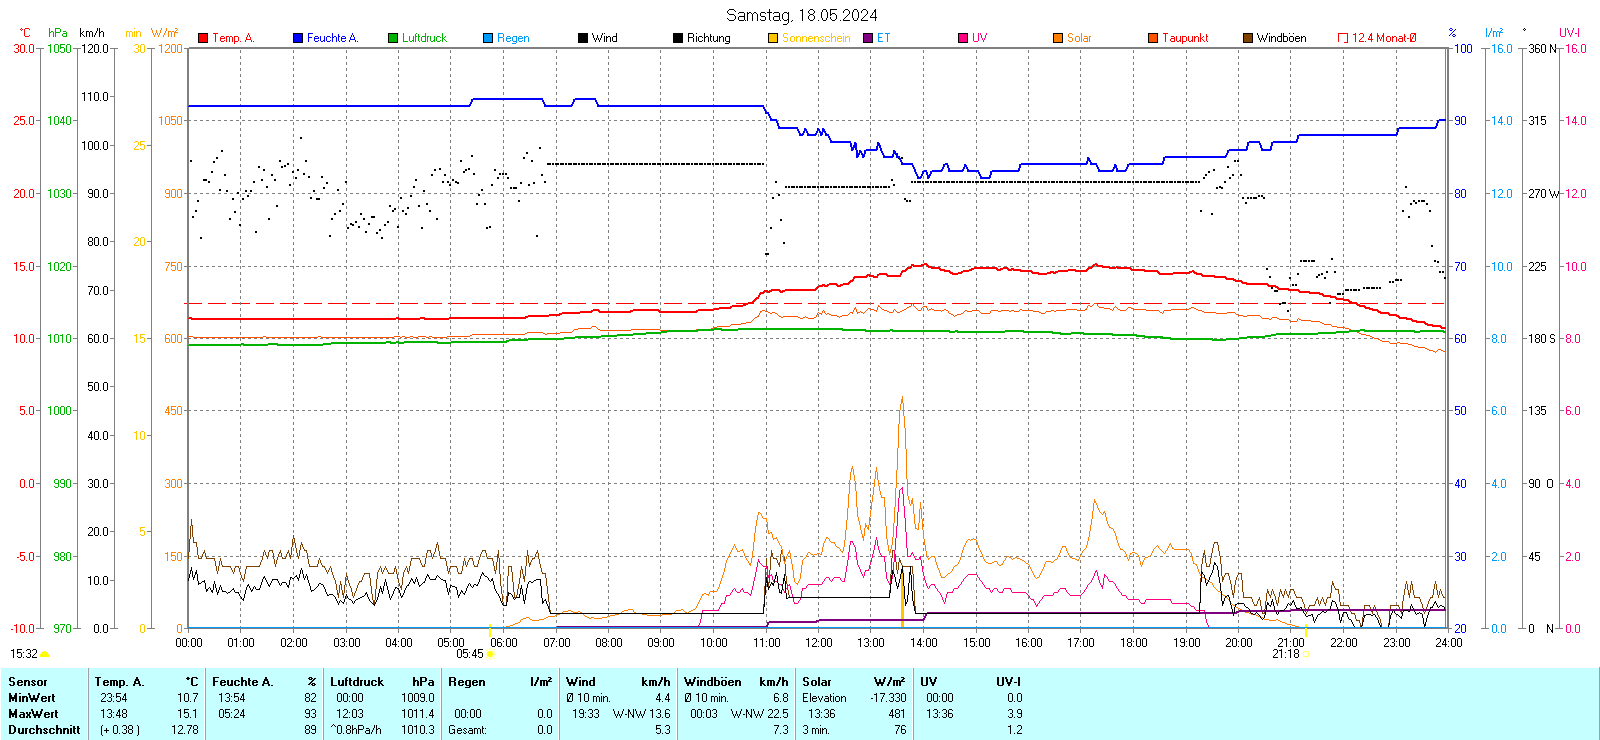Click the Luftdruck column header in table
The image size is (1600, 740).
point(357,682)
